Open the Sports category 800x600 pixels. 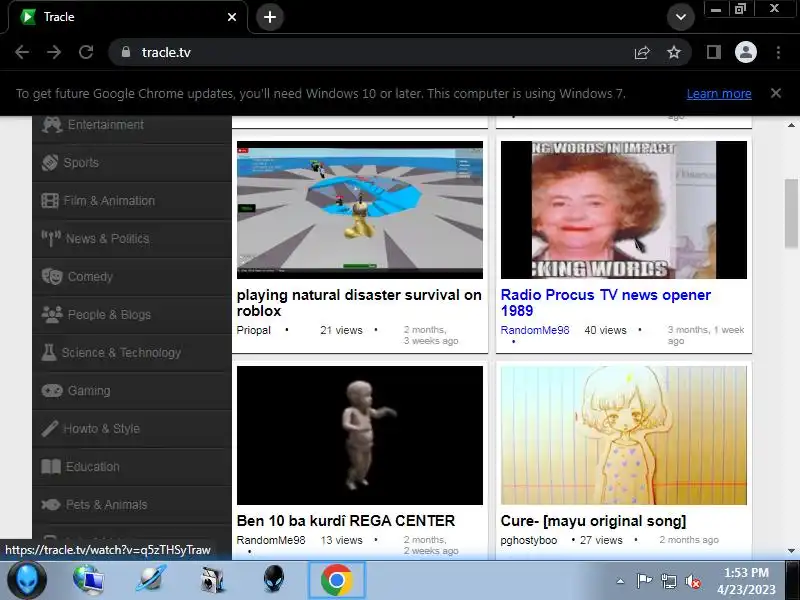132,163
